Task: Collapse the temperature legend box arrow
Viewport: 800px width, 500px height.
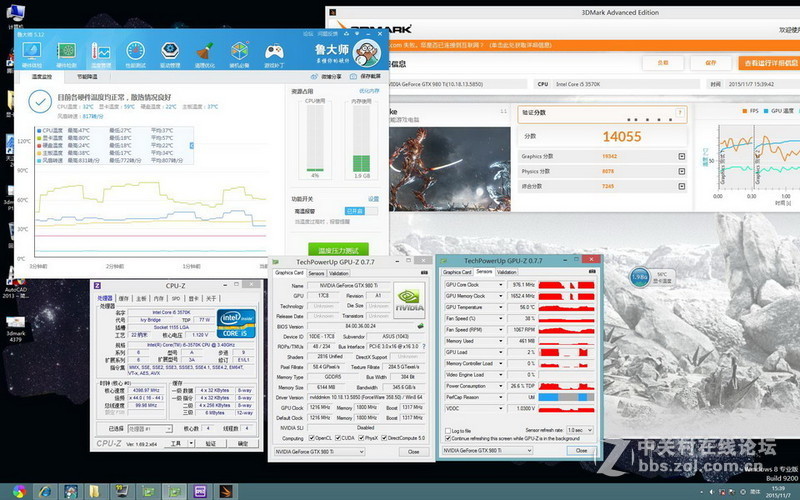Action: coord(192,145)
